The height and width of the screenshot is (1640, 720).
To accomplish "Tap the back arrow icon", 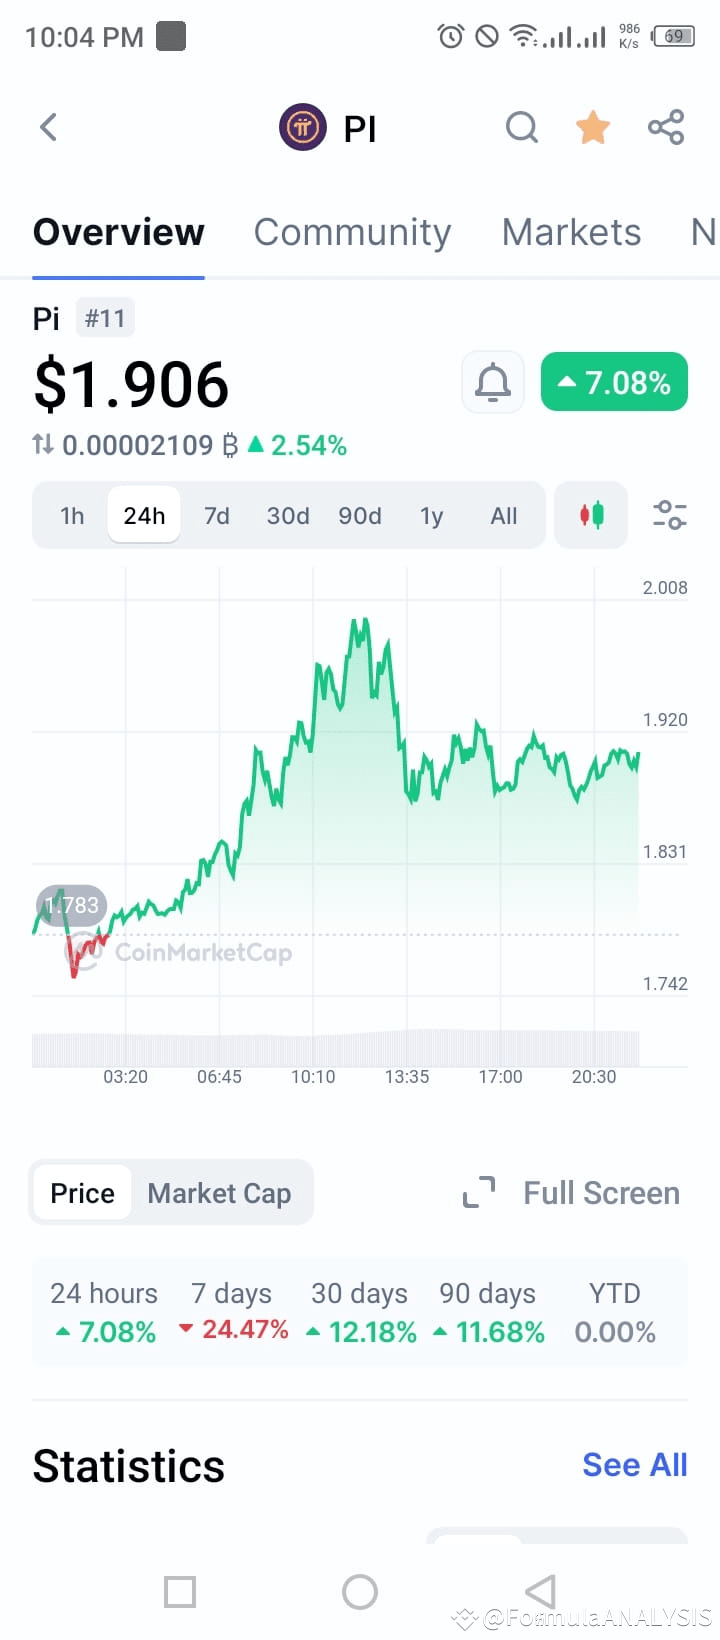I will click(x=48, y=127).
